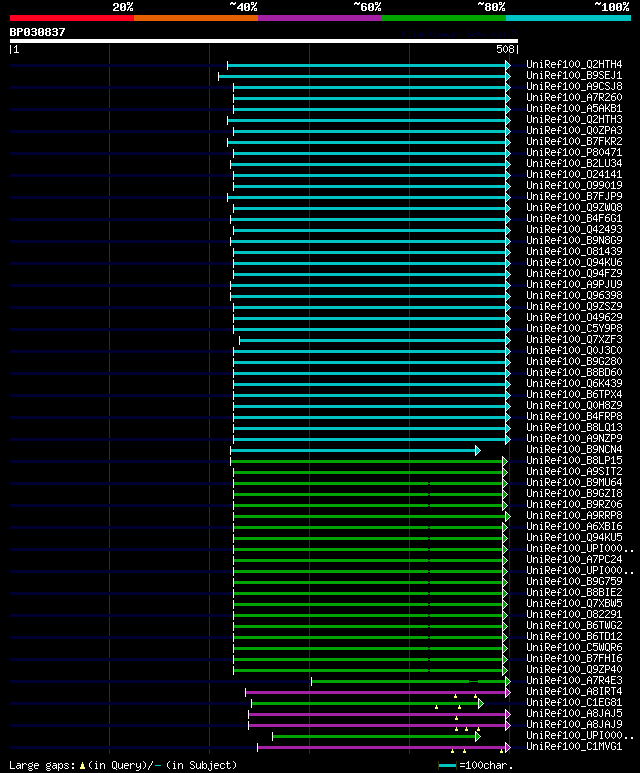The image size is (640, 773).
Task: Click the cyan alignment bar for UniRef100_B9SEJ1
Action: pyautogui.click(x=362, y=76)
